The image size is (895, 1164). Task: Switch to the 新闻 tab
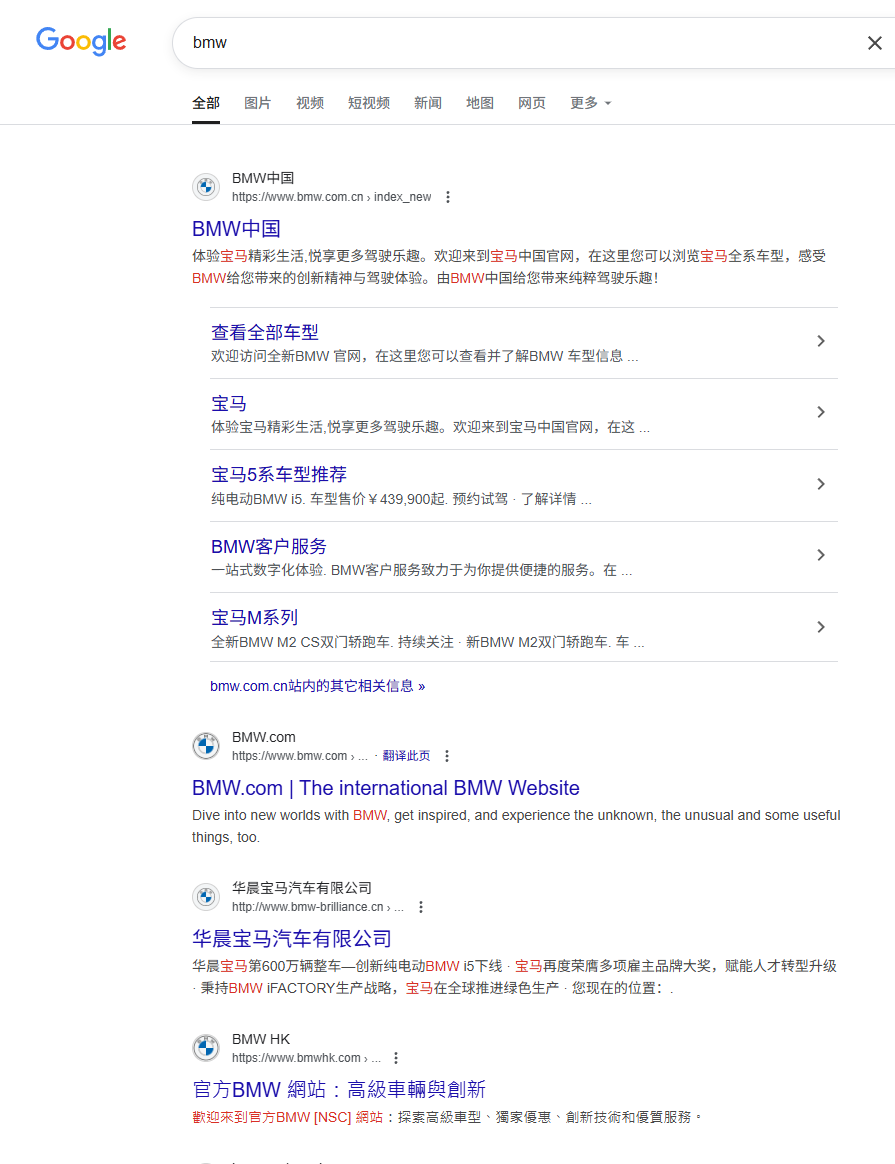tap(428, 103)
